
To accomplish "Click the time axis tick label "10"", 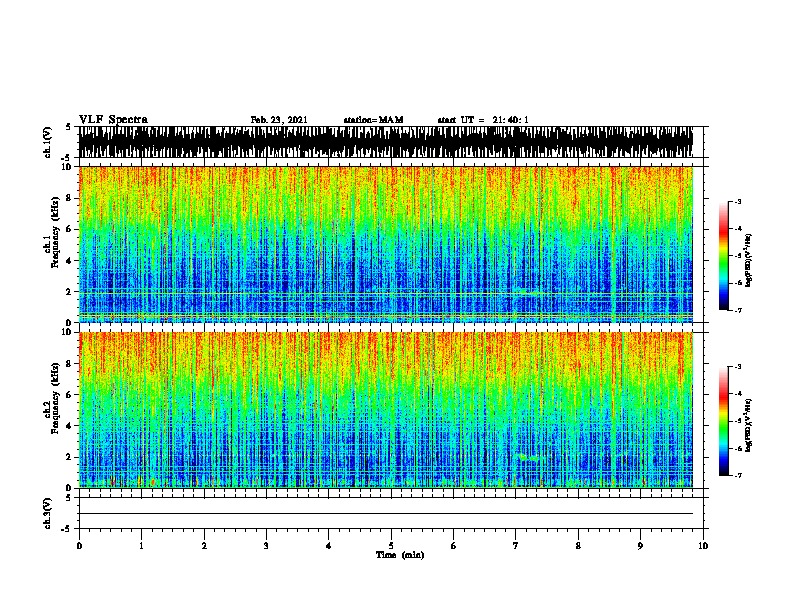I will [x=703, y=546].
